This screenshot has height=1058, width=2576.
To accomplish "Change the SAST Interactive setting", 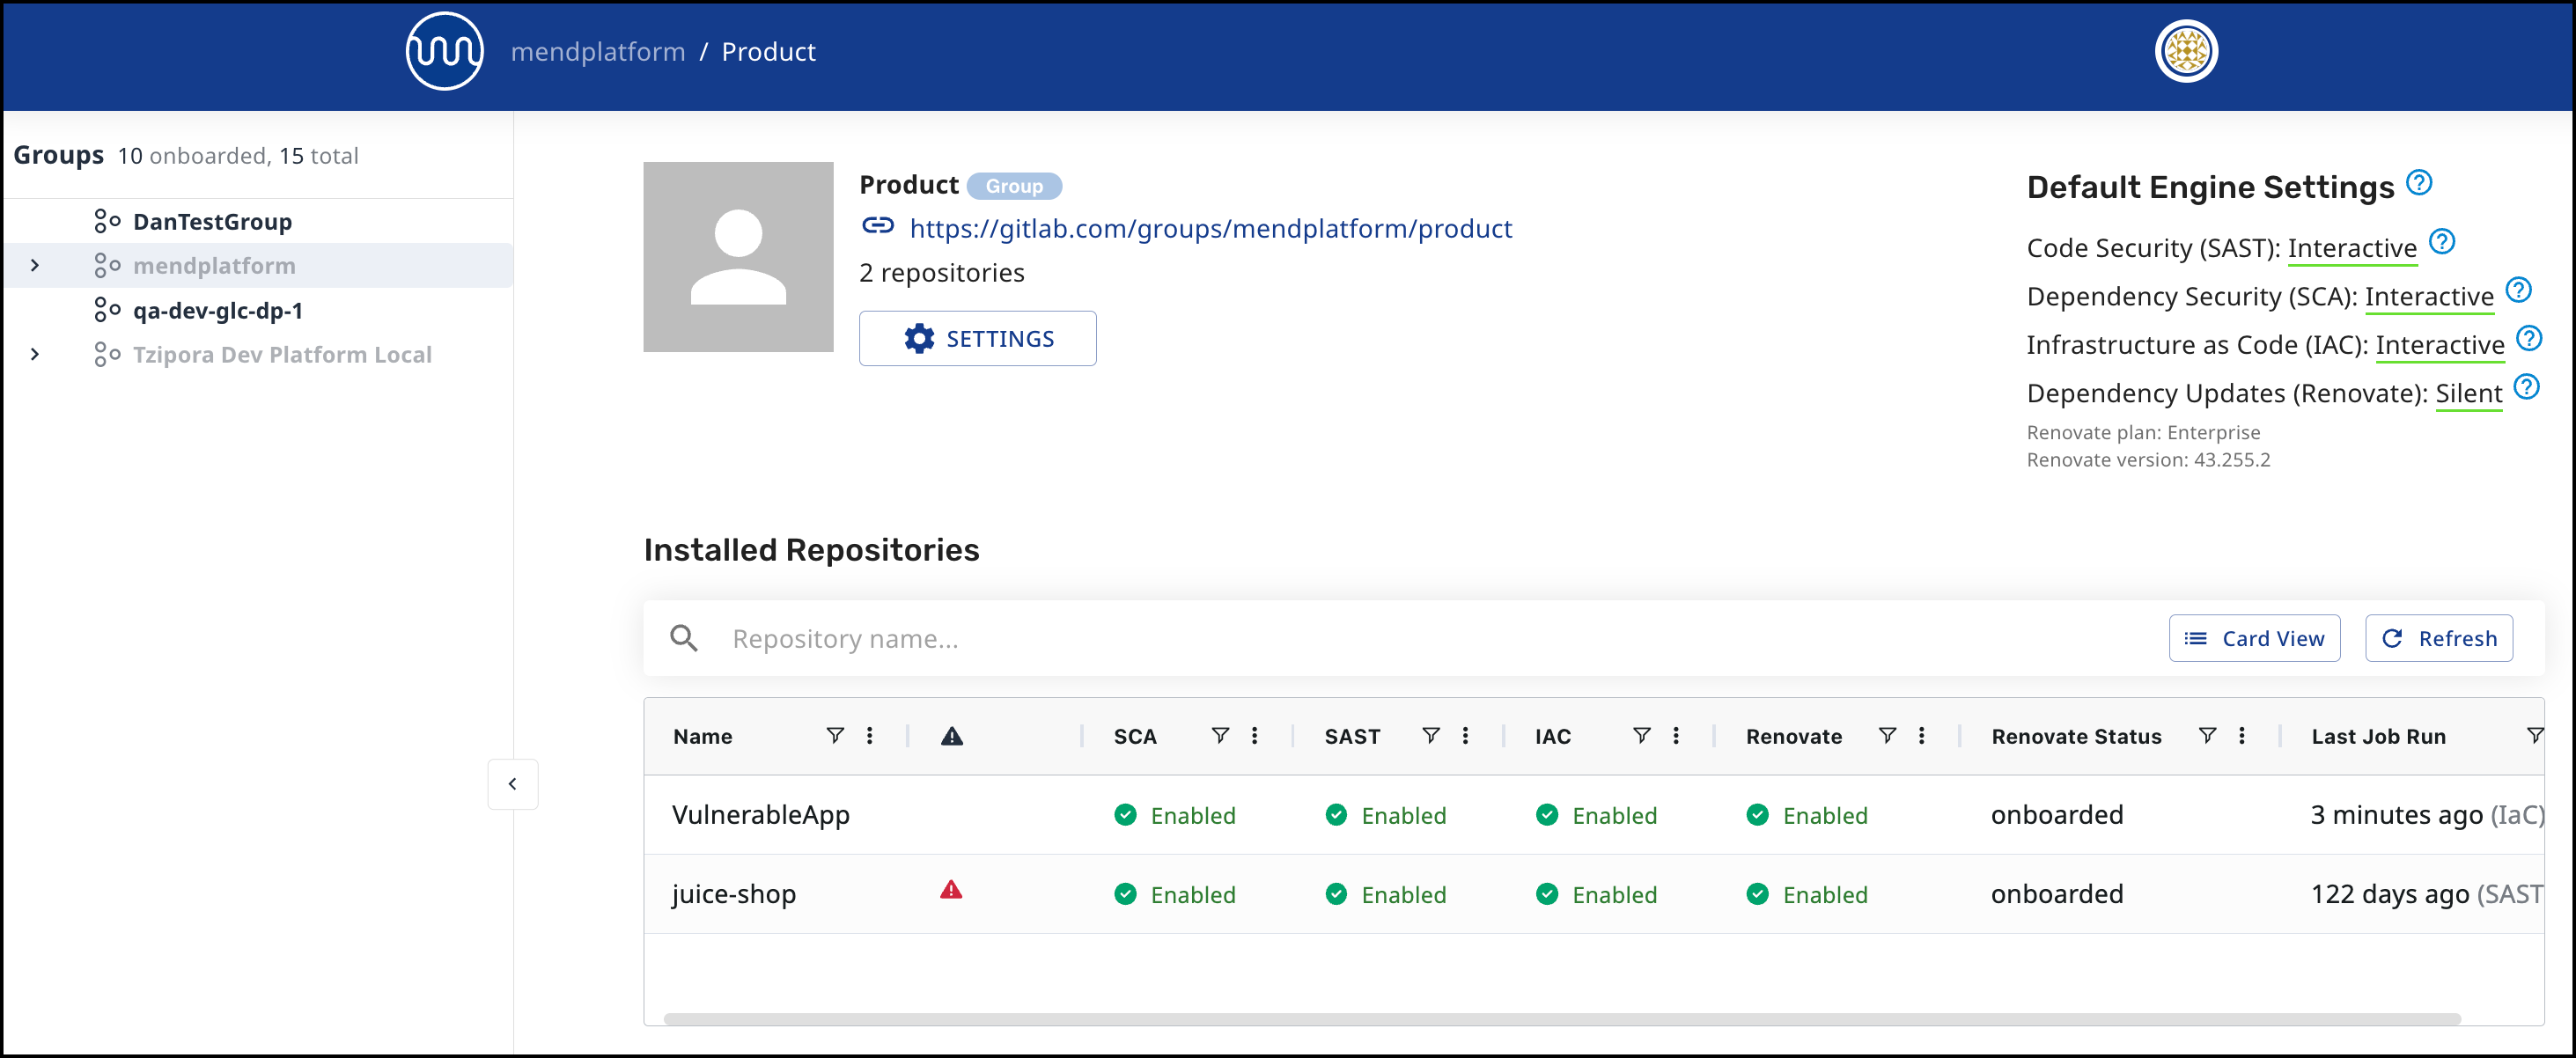I will click(x=2352, y=248).
